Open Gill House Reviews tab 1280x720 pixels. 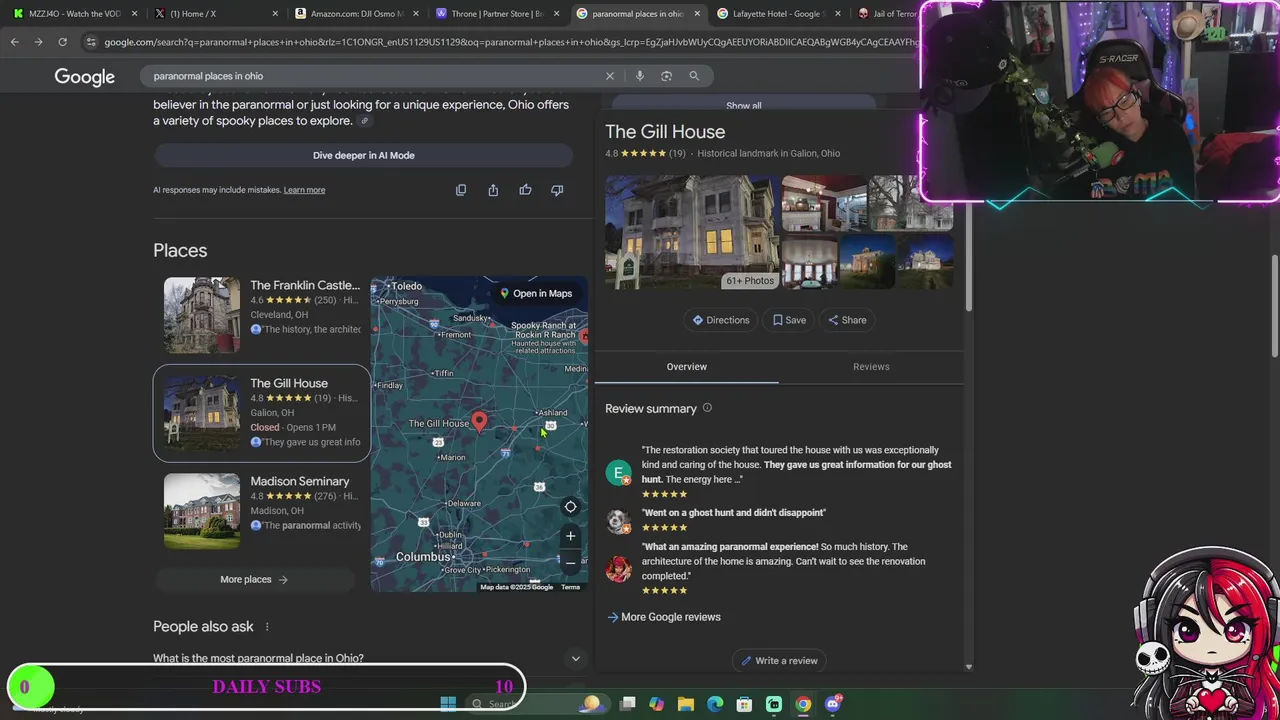(x=871, y=367)
